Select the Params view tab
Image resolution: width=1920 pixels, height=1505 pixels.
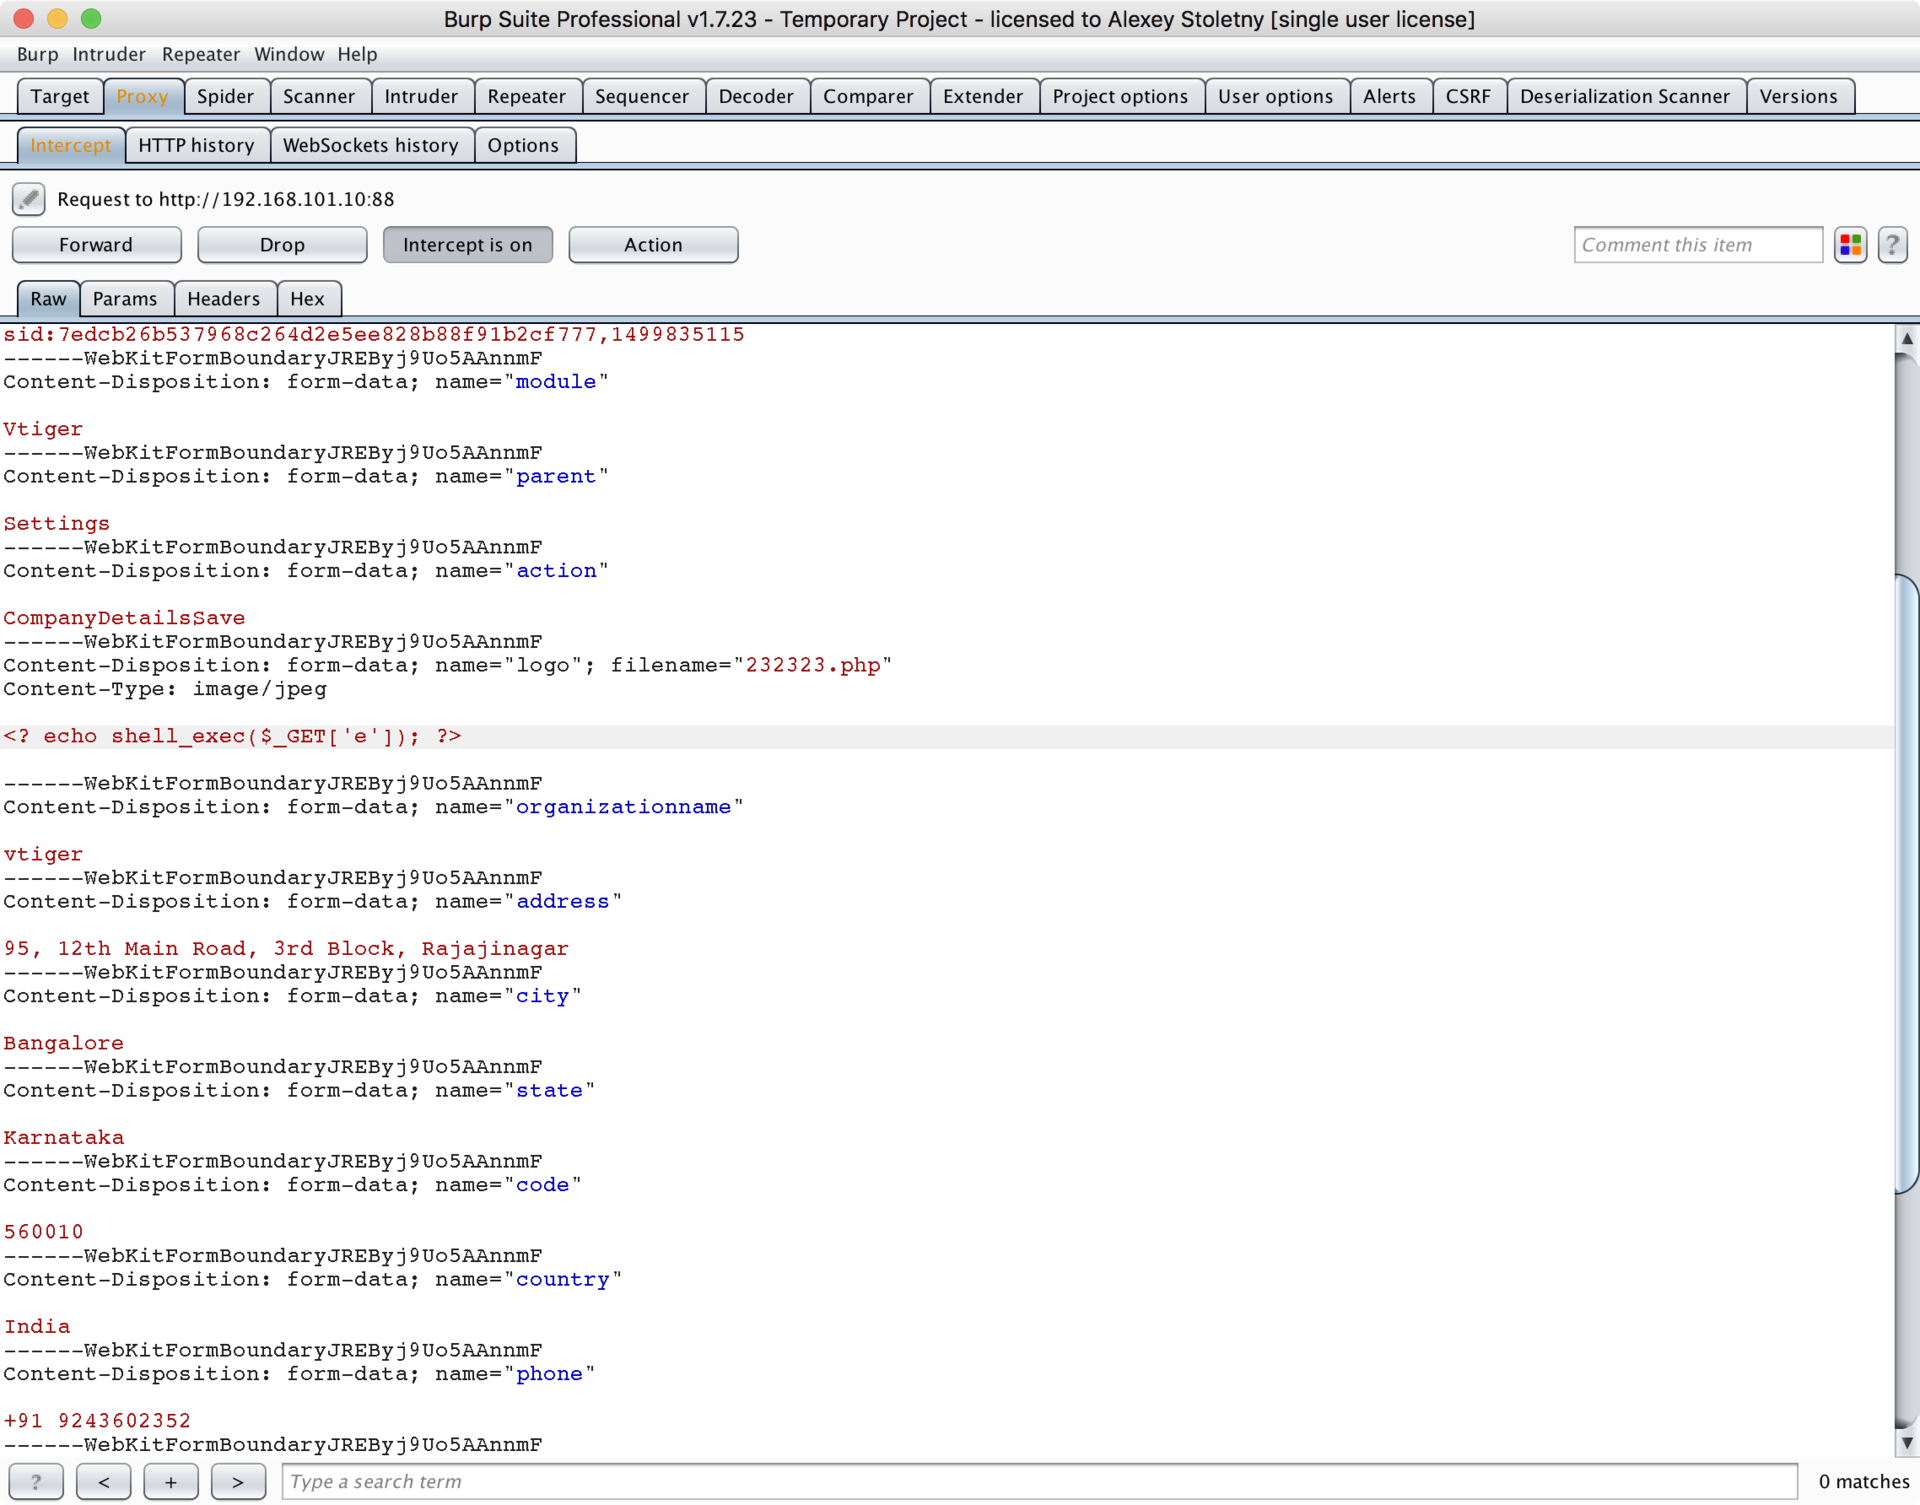pos(125,299)
